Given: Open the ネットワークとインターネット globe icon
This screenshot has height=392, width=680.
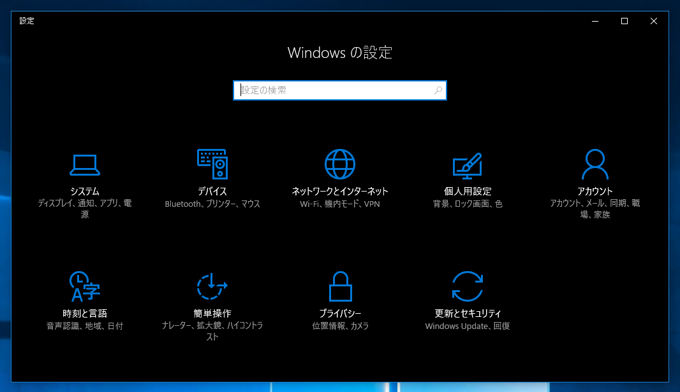Looking at the screenshot, I should [340, 164].
